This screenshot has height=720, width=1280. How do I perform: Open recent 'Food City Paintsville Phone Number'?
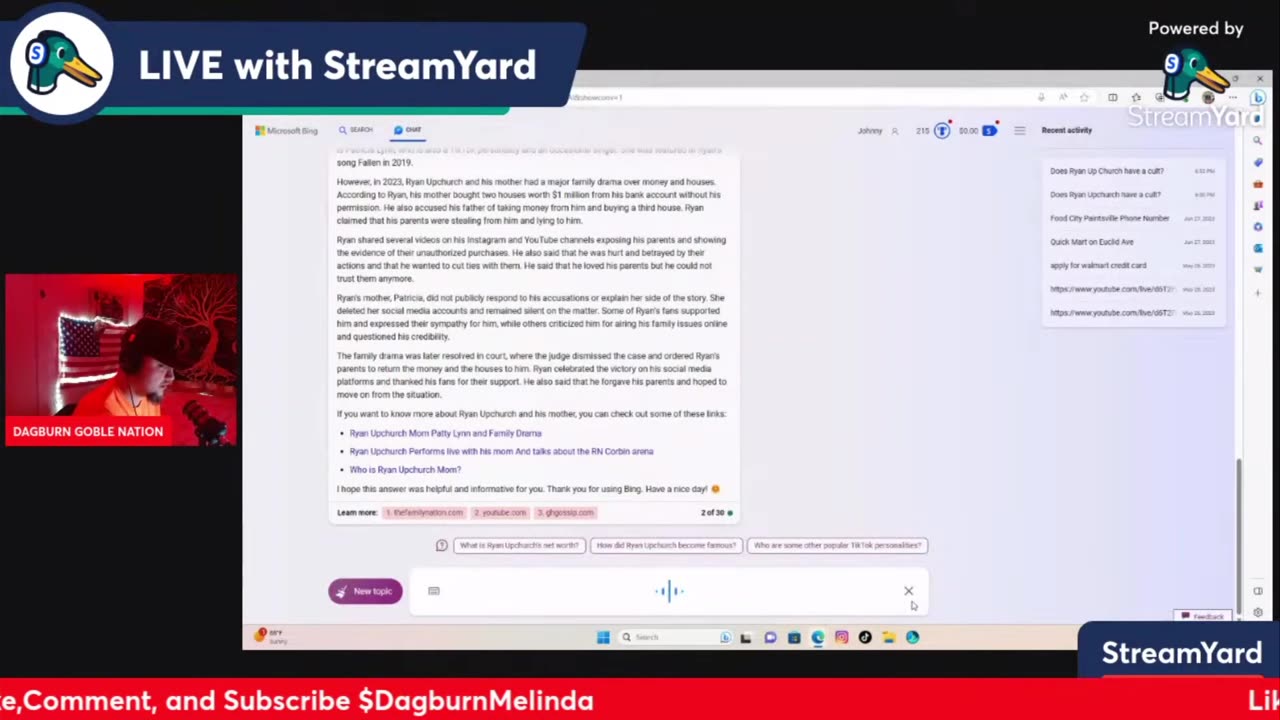(x=1132, y=218)
